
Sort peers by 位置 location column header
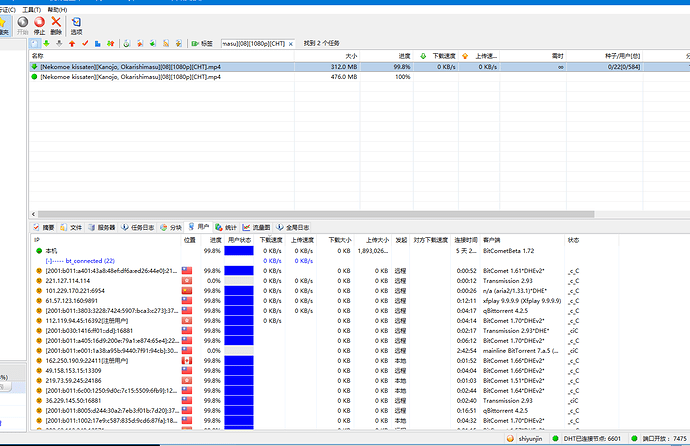coord(190,240)
